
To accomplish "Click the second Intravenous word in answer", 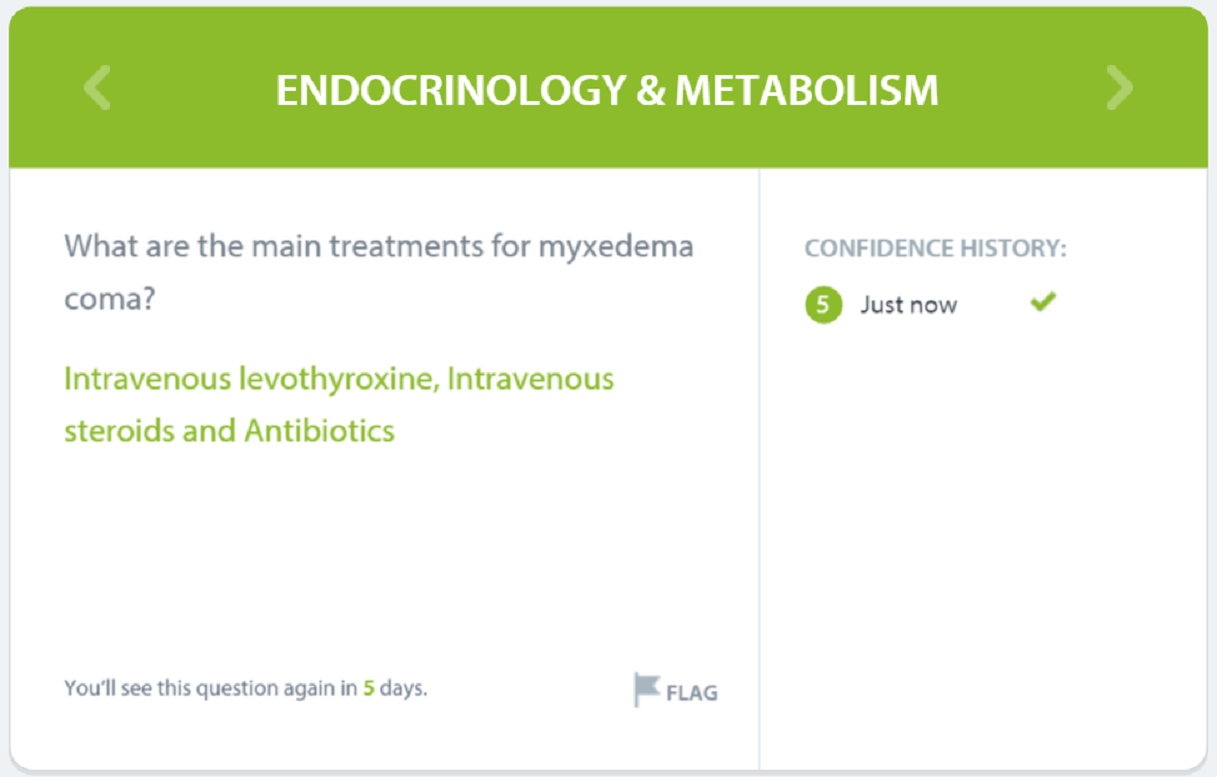I will [x=530, y=379].
